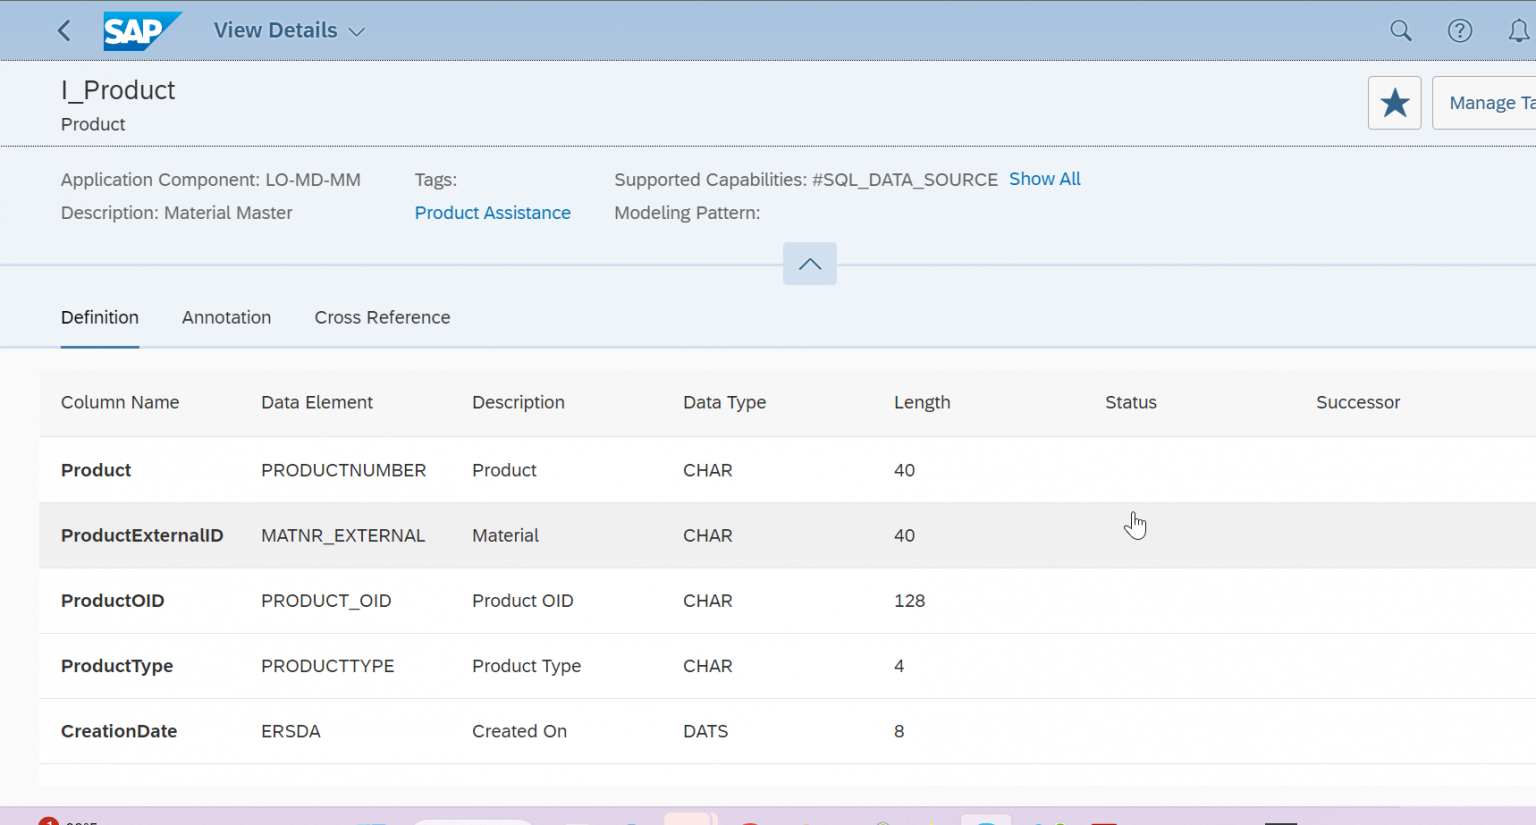Click the cursor hovering in the Status column area
This screenshot has height=825, width=1536.
1136,524
